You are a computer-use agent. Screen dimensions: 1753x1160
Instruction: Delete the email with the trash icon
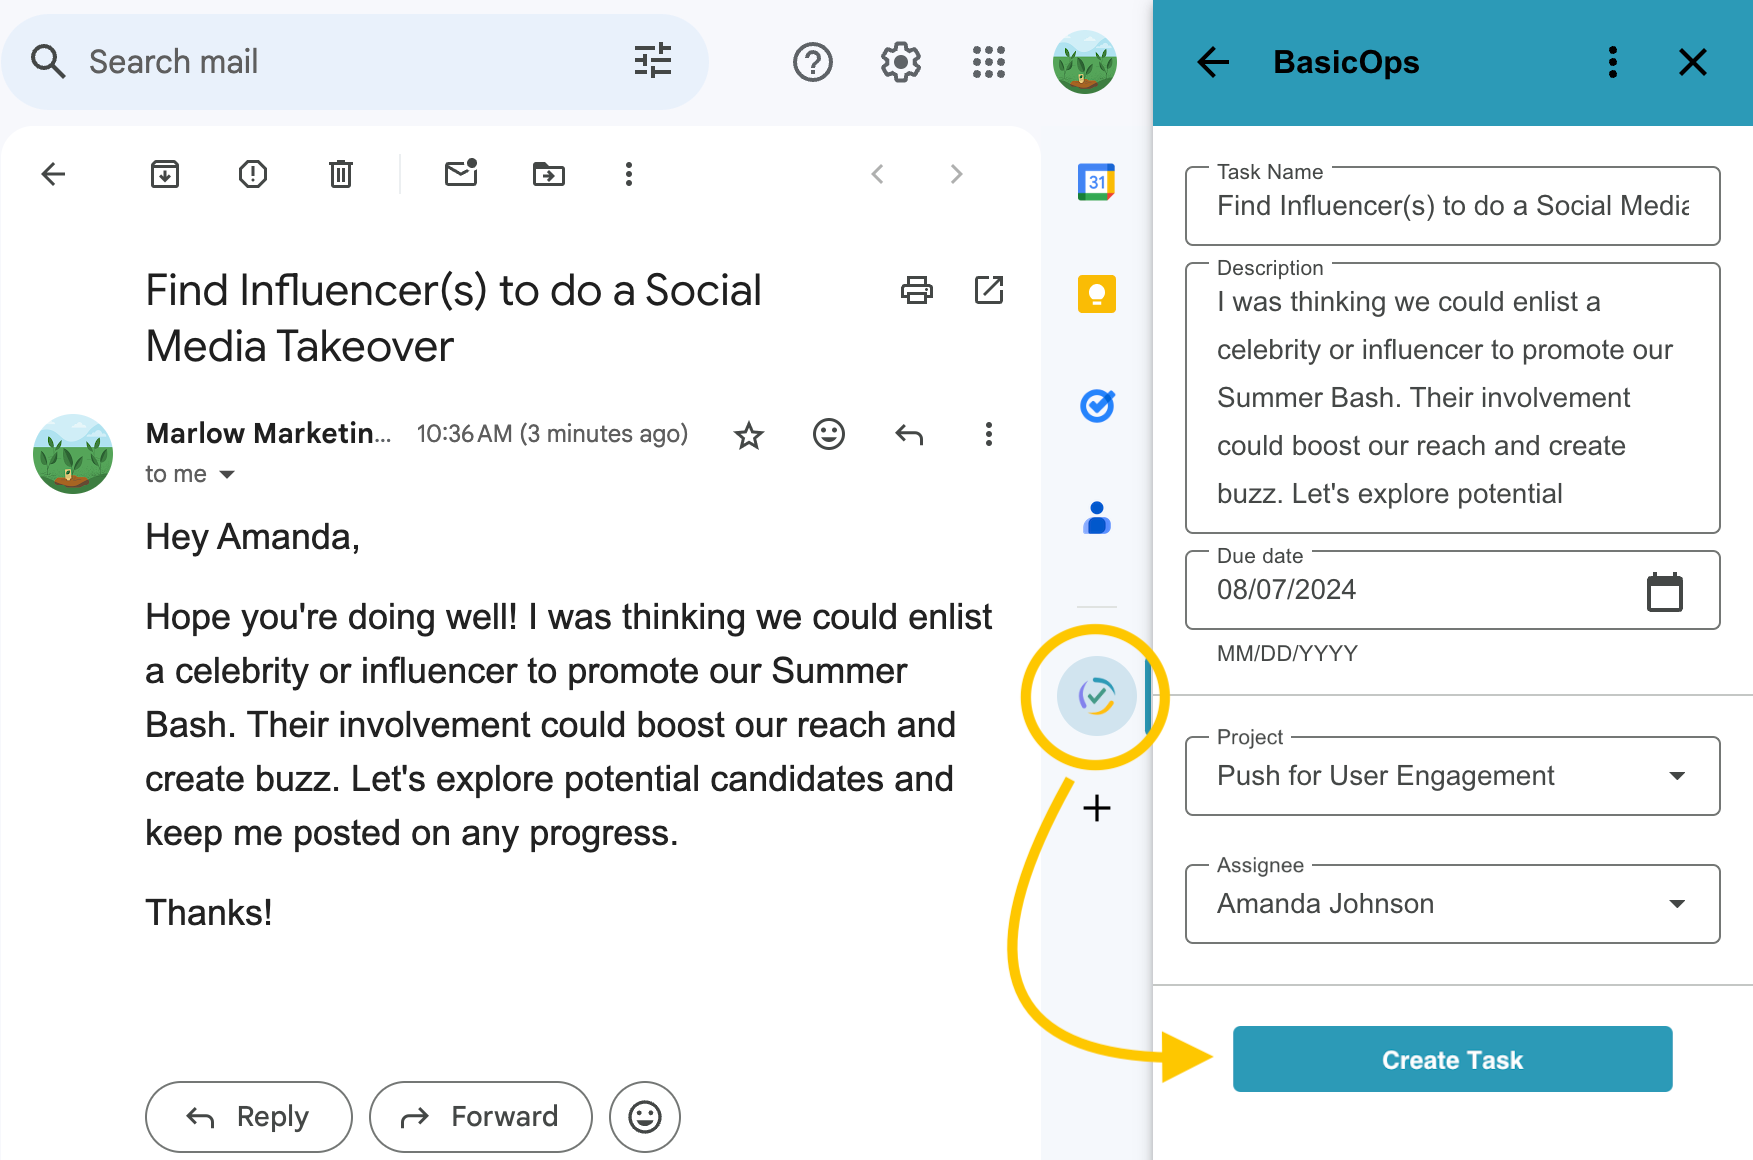tap(340, 173)
